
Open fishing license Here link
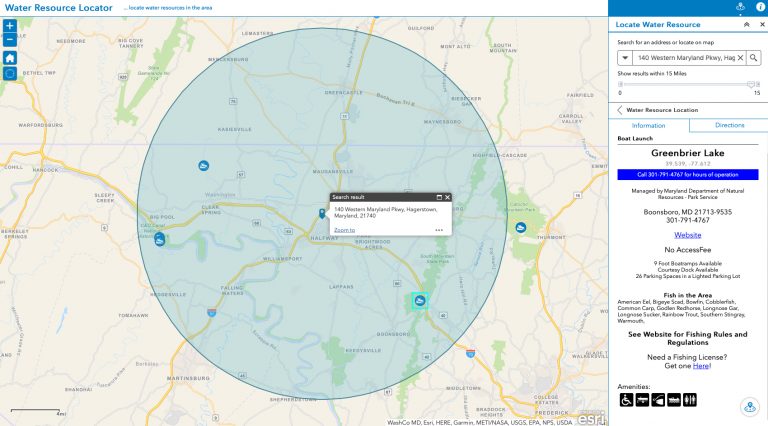point(701,366)
